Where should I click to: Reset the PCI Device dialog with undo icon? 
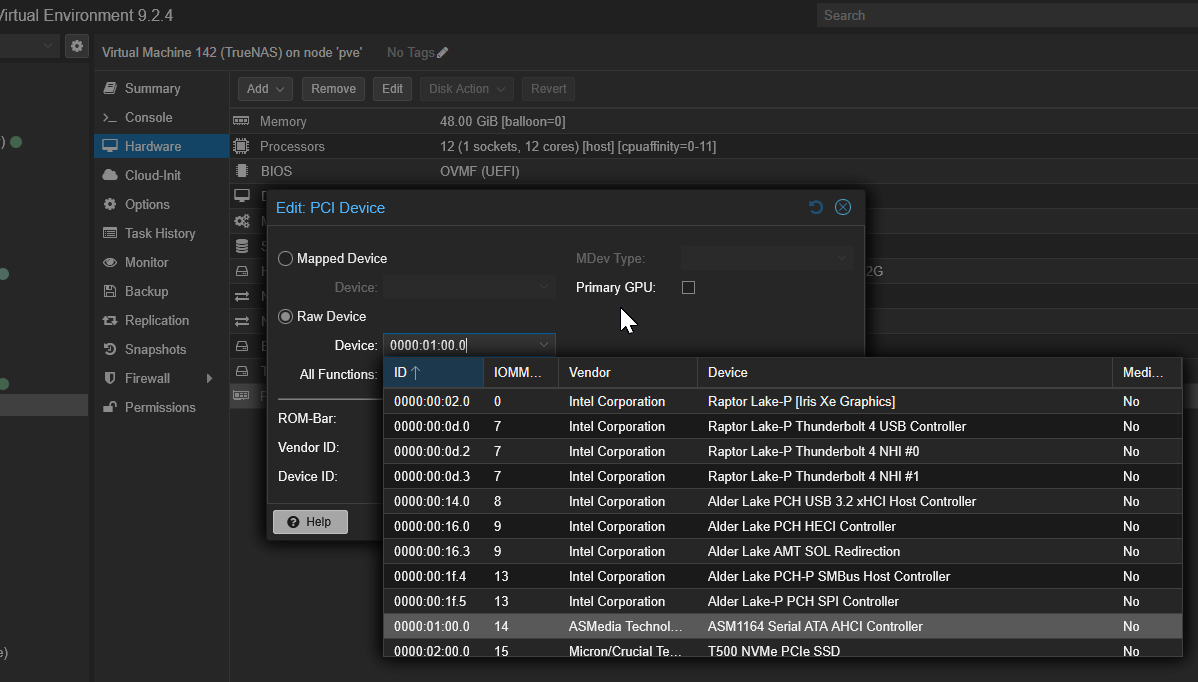pos(815,207)
